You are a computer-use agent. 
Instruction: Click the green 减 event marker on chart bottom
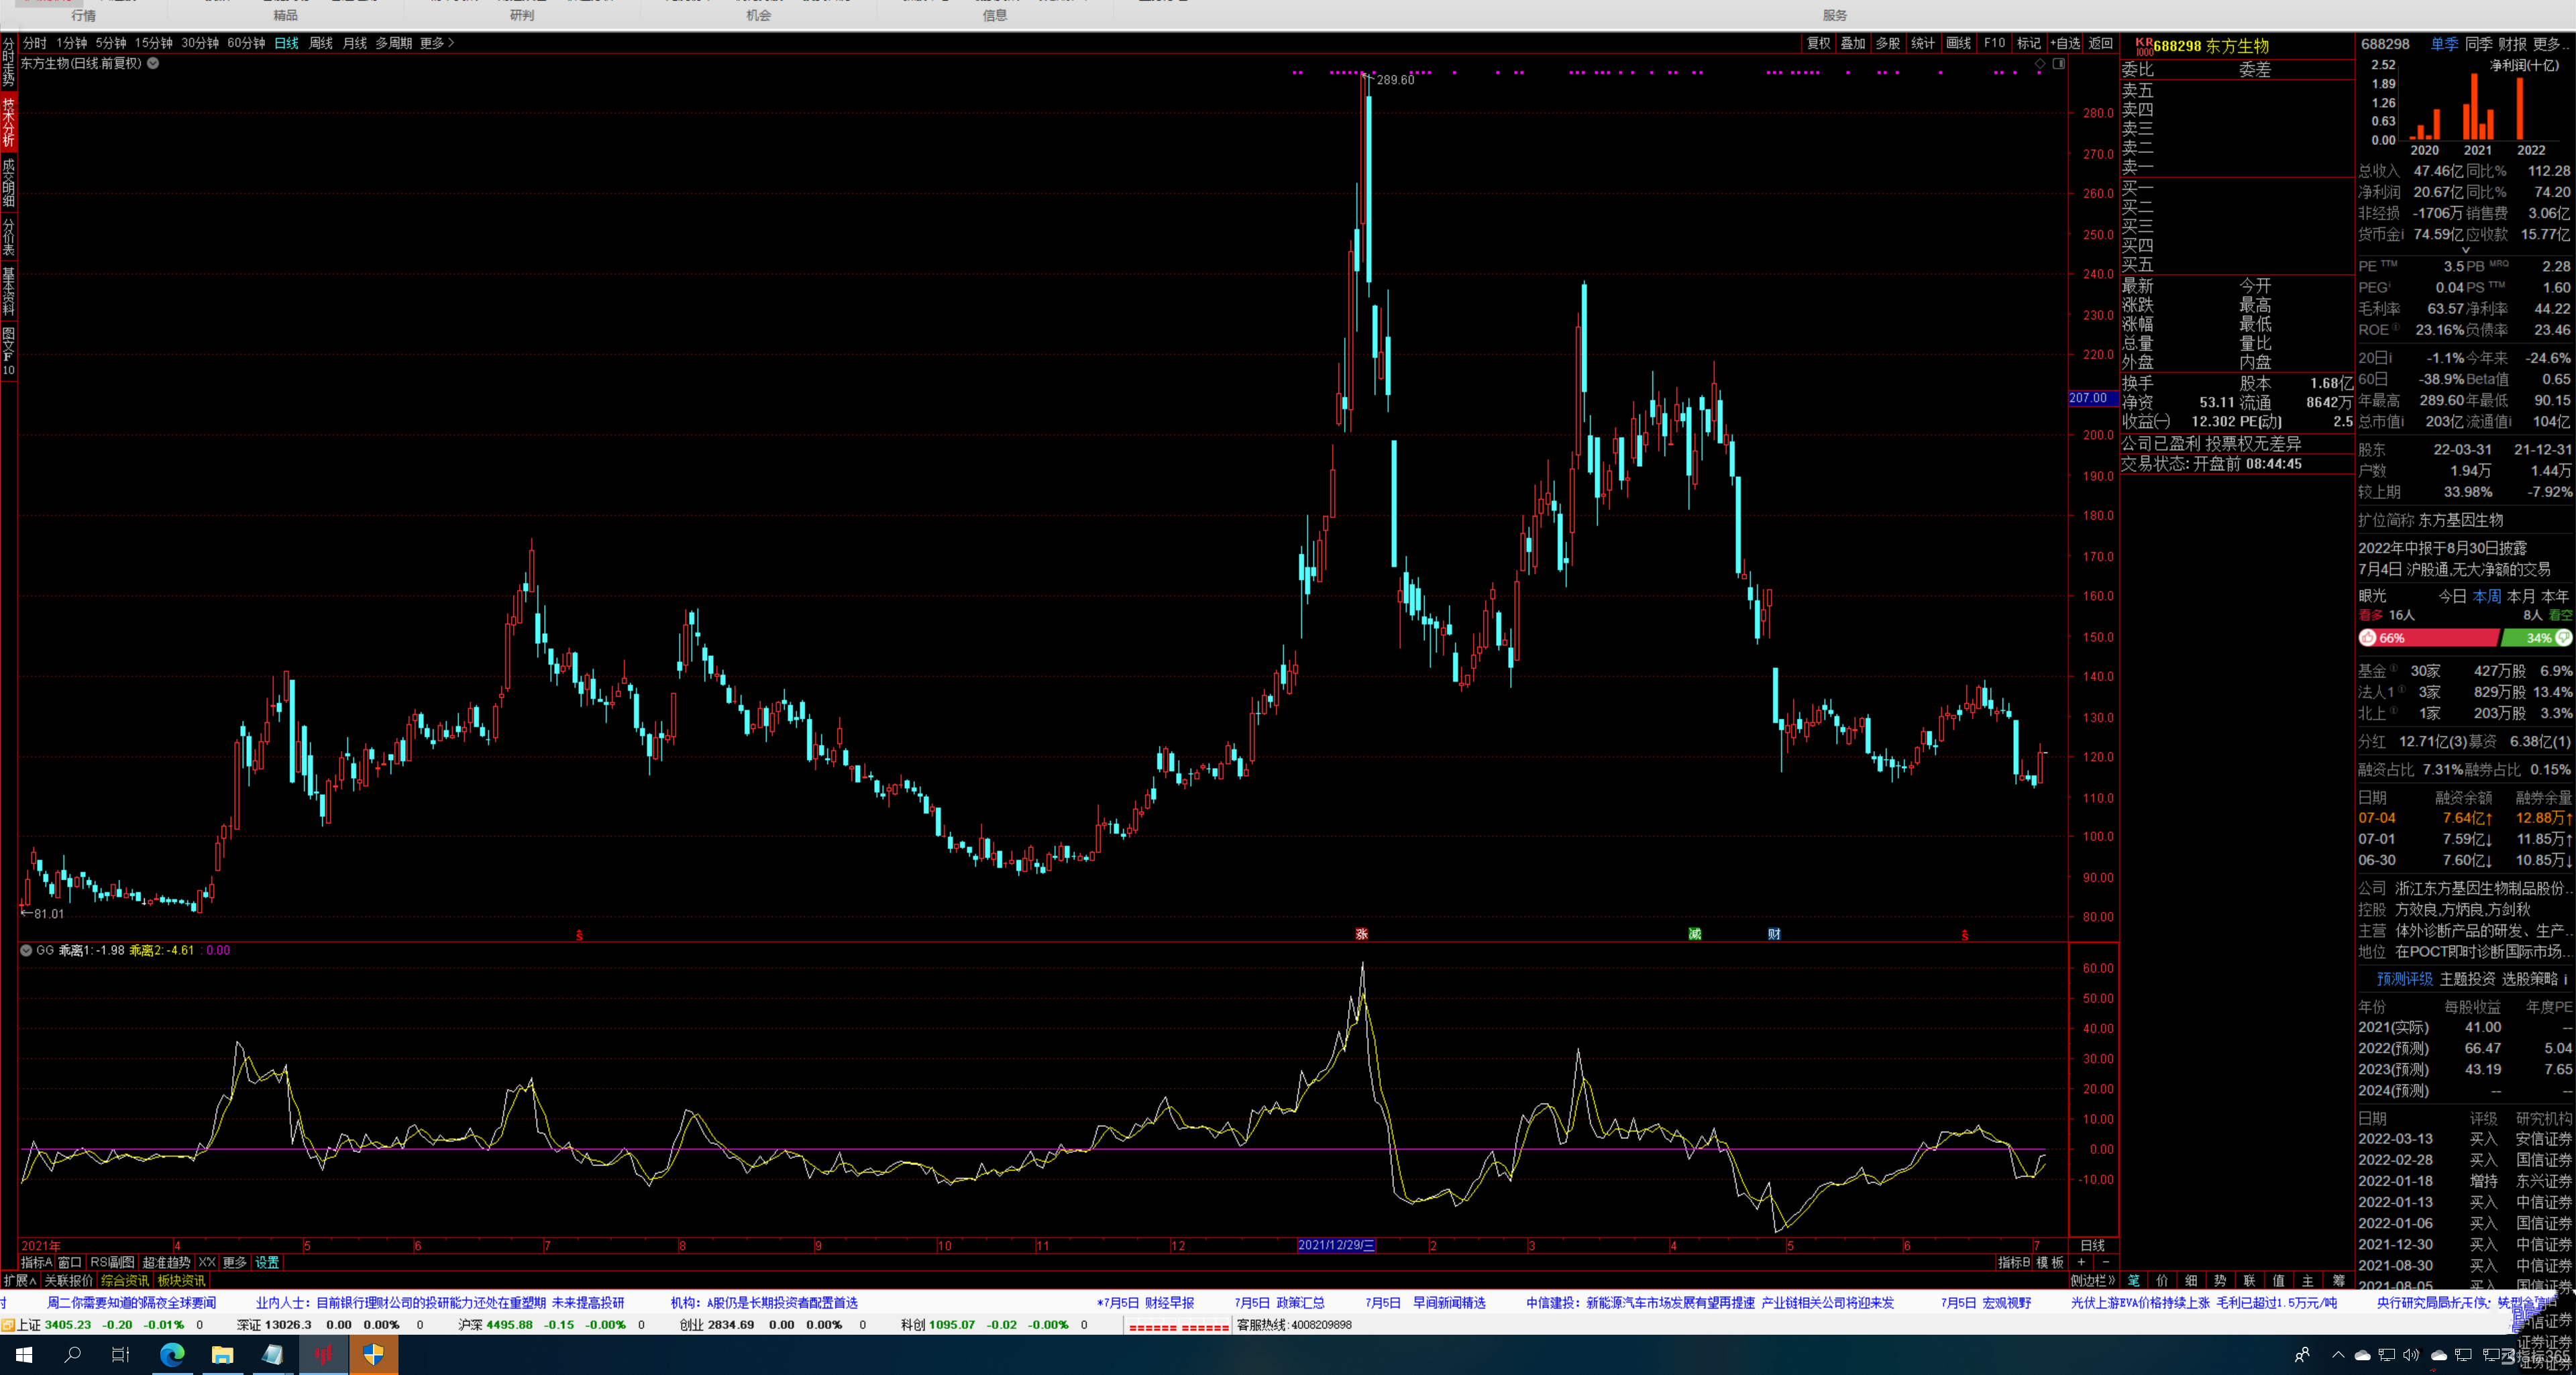(x=1695, y=934)
